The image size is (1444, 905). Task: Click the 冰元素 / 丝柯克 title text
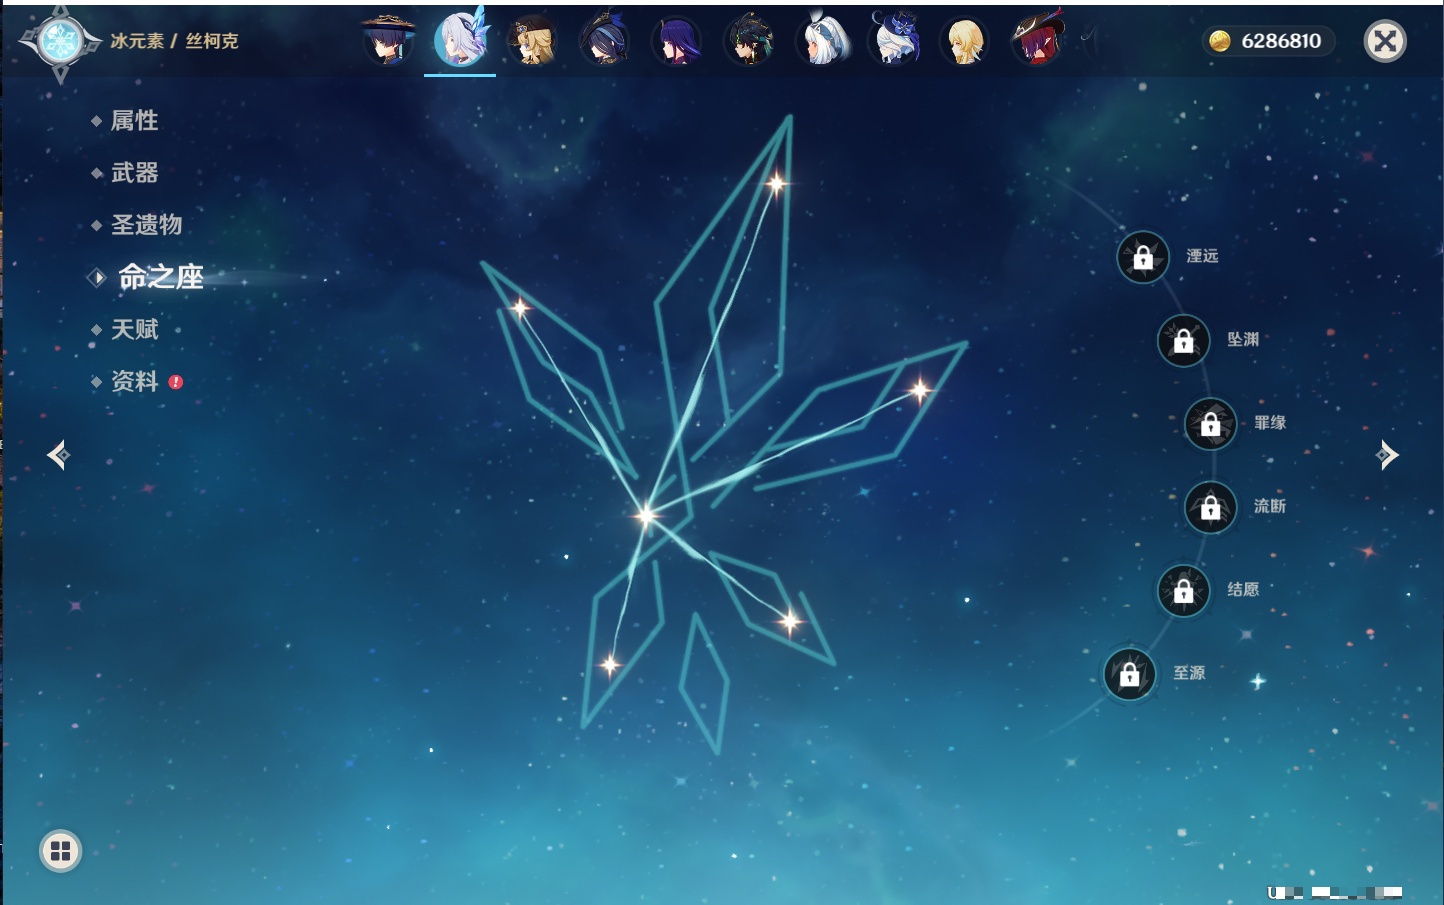[x=174, y=41]
